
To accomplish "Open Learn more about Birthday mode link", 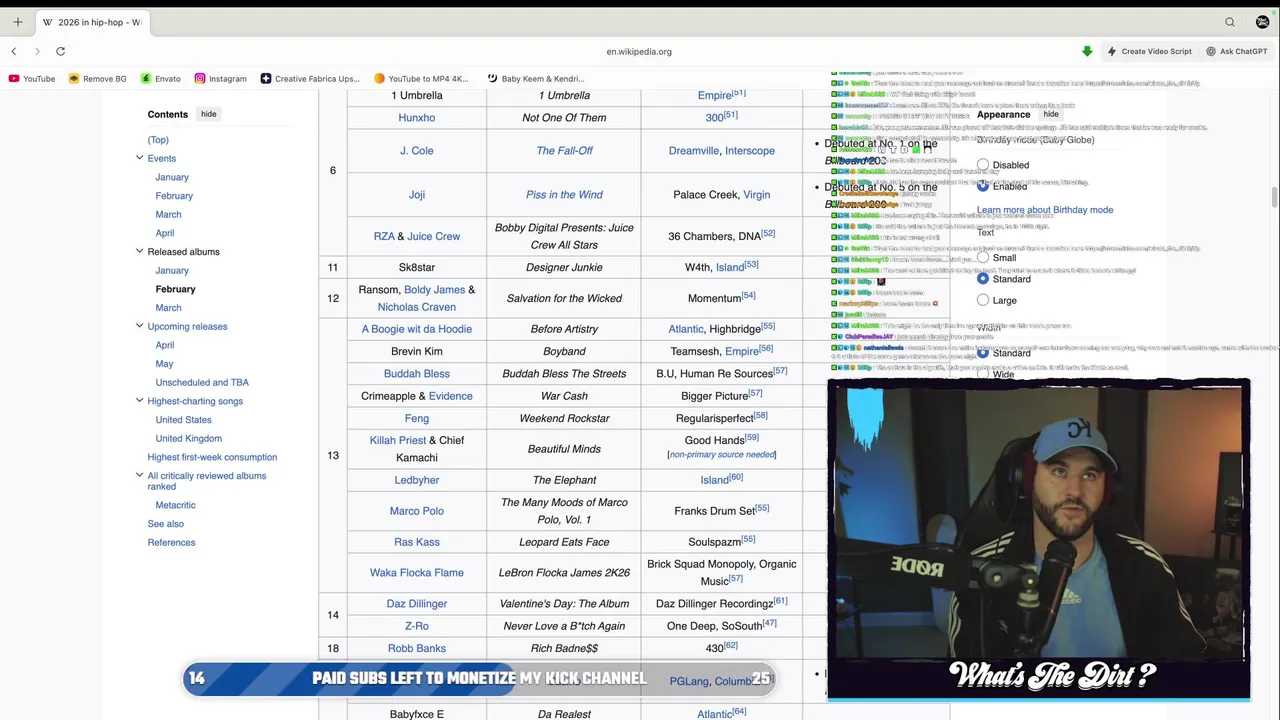I will pyautogui.click(x=1045, y=210).
